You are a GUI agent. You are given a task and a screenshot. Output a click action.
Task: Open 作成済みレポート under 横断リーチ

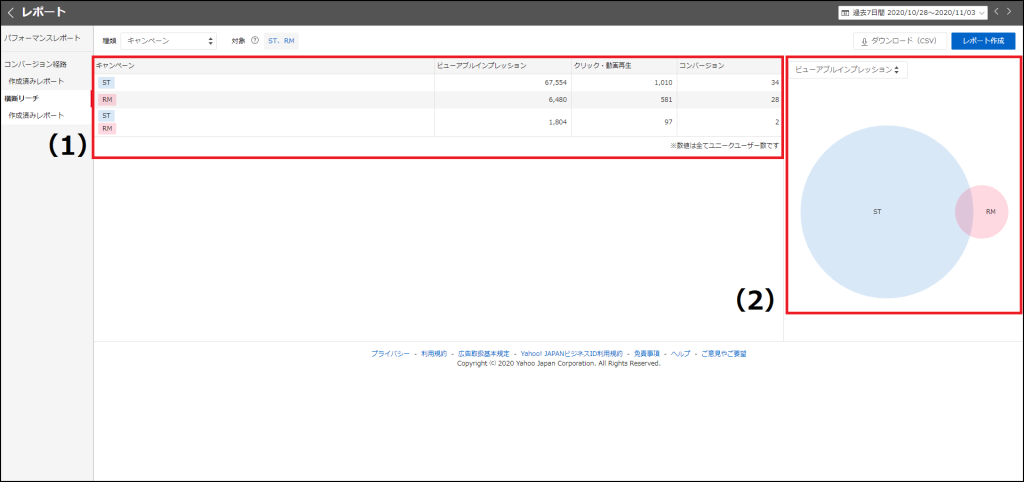pos(37,115)
